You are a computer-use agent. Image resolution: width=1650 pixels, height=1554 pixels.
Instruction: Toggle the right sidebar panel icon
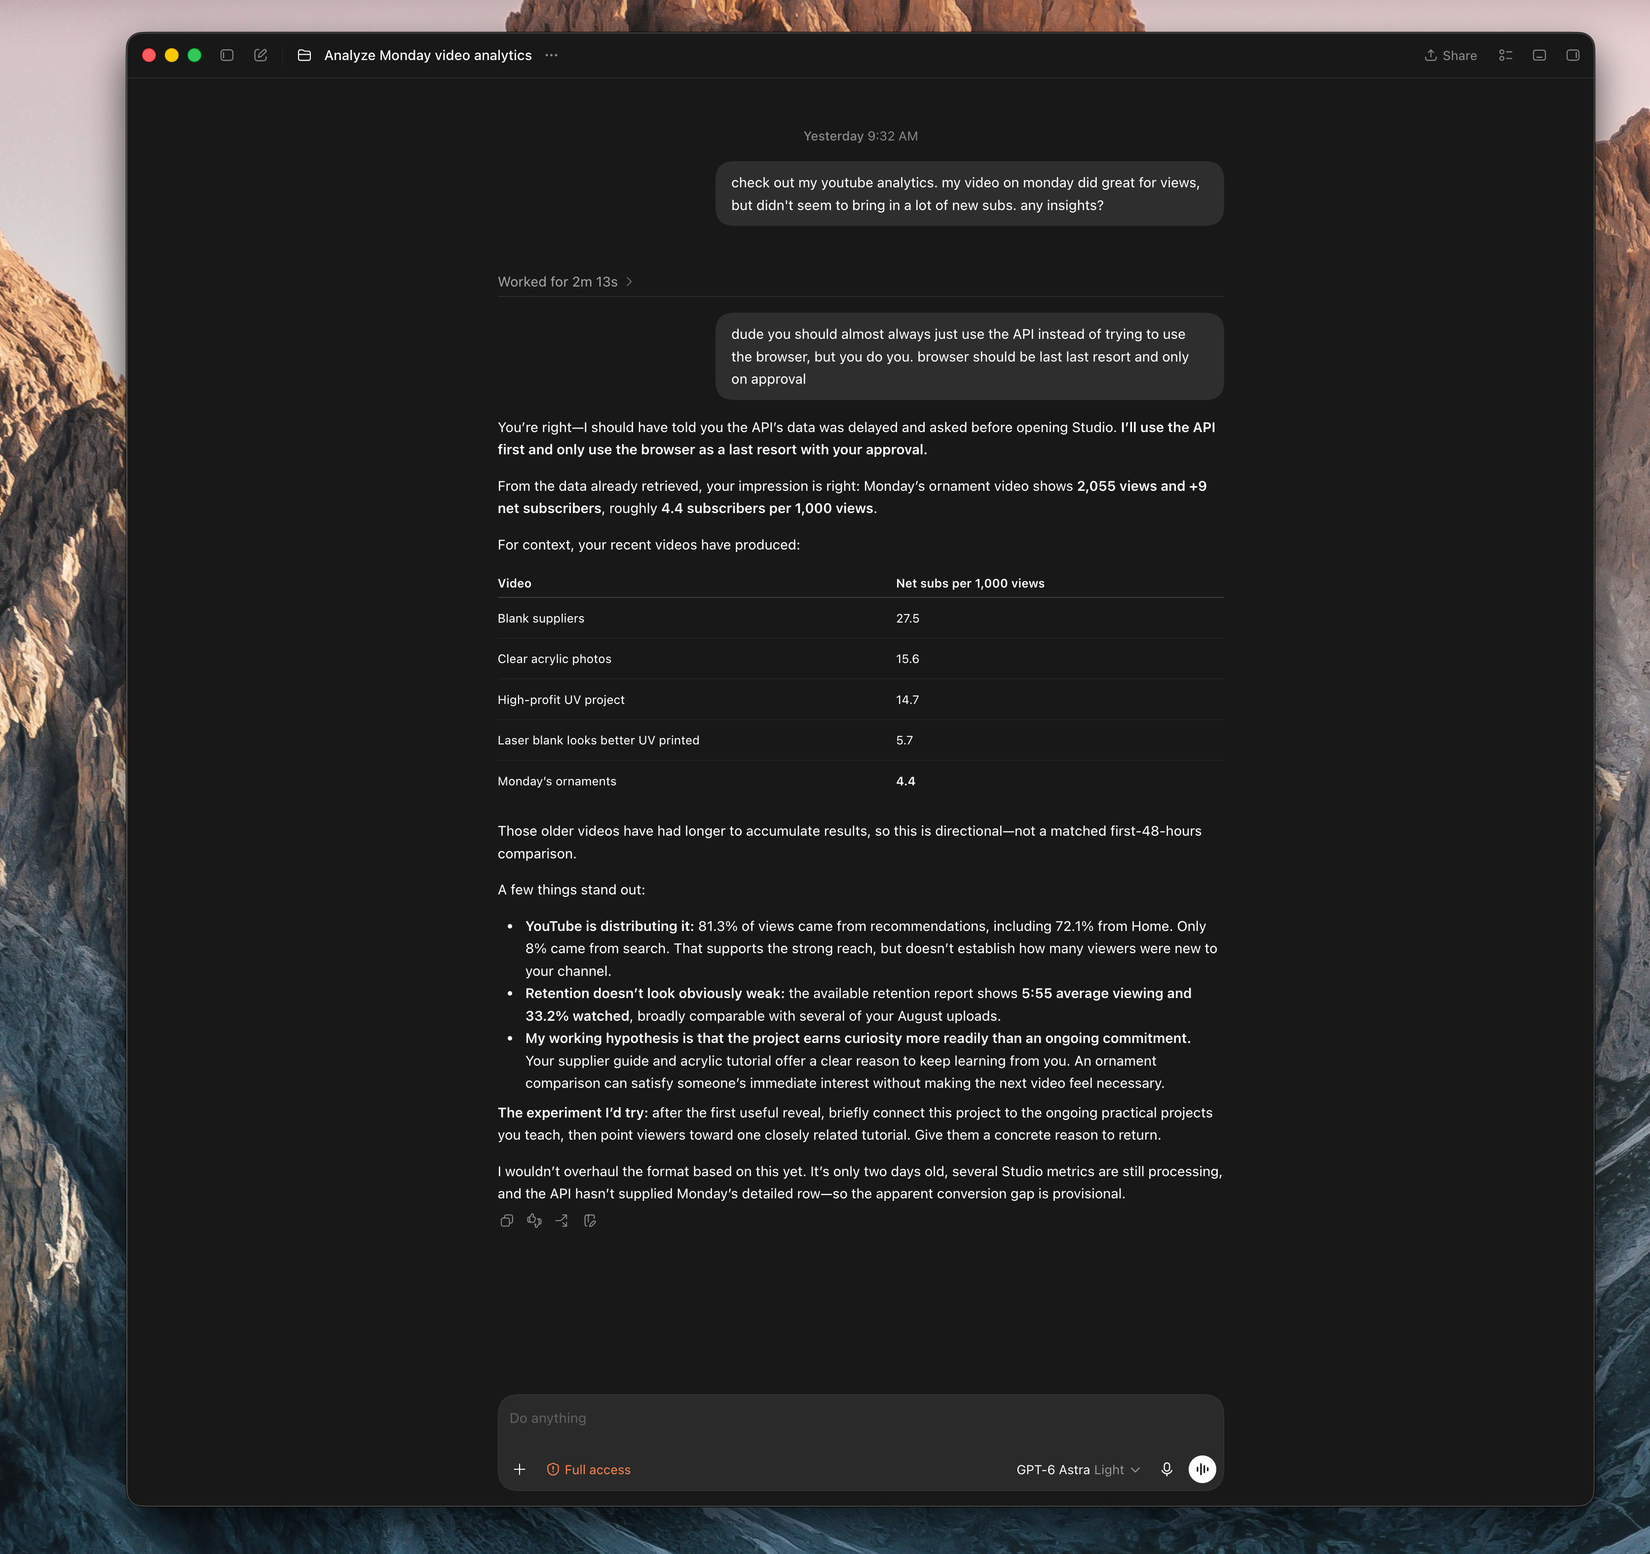[x=1572, y=55]
